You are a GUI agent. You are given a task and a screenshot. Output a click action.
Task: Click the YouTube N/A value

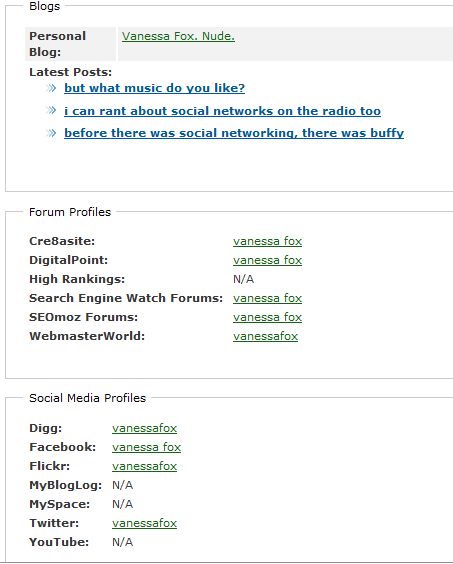point(123,542)
